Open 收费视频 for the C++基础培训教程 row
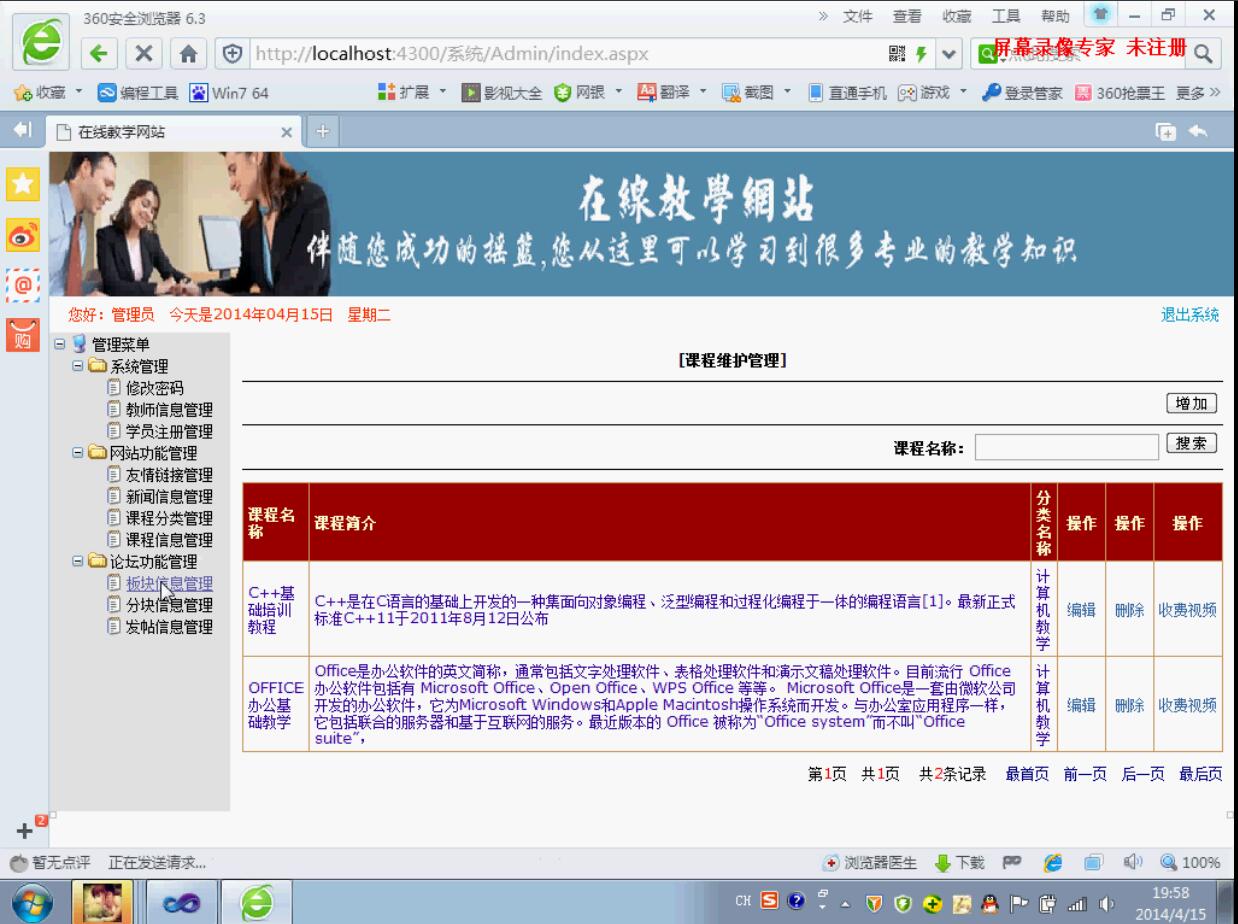Viewport: 1238px width, 924px height. (x=1188, y=611)
